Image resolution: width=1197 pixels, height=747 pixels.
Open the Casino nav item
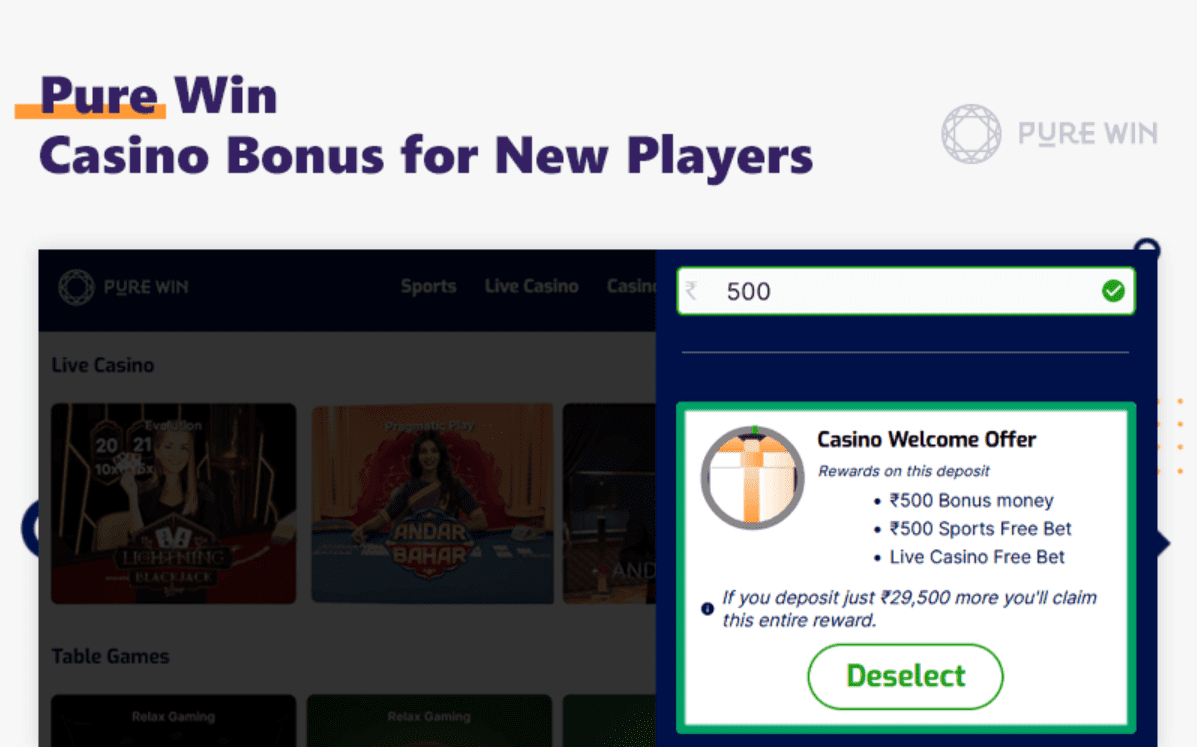coord(631,287)
